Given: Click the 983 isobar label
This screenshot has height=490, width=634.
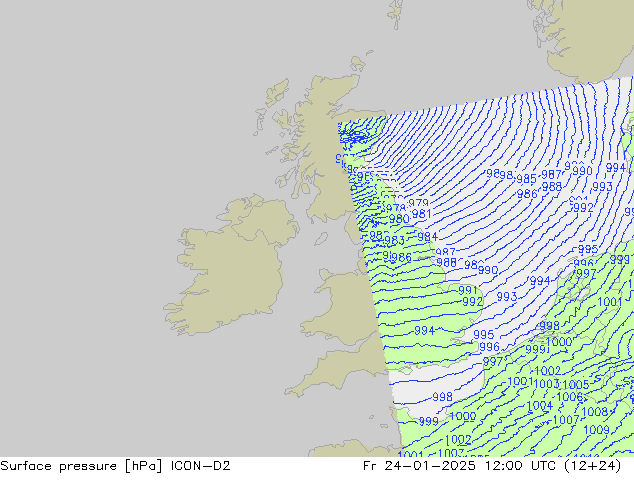Looking at the screenshot, I should pyautogui.click(x=394, y=241).
